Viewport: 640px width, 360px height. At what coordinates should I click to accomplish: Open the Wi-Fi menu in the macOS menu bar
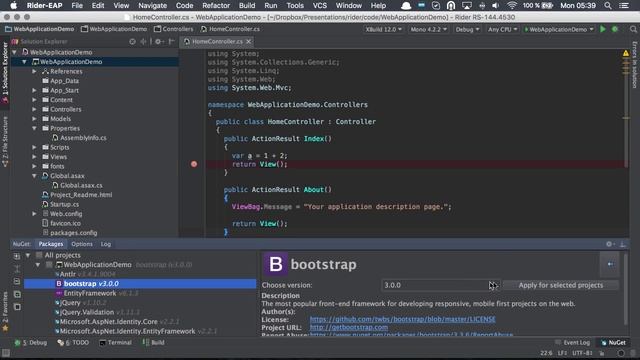(x=511, y=5)
